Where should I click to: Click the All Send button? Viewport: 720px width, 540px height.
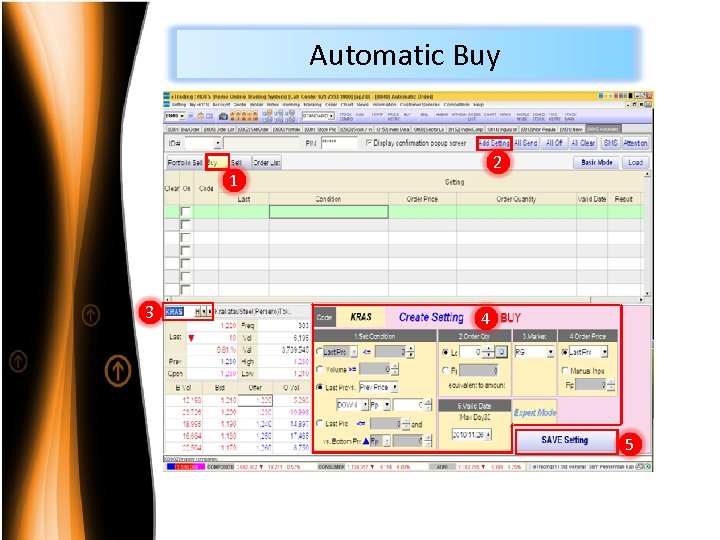(525, 143)
